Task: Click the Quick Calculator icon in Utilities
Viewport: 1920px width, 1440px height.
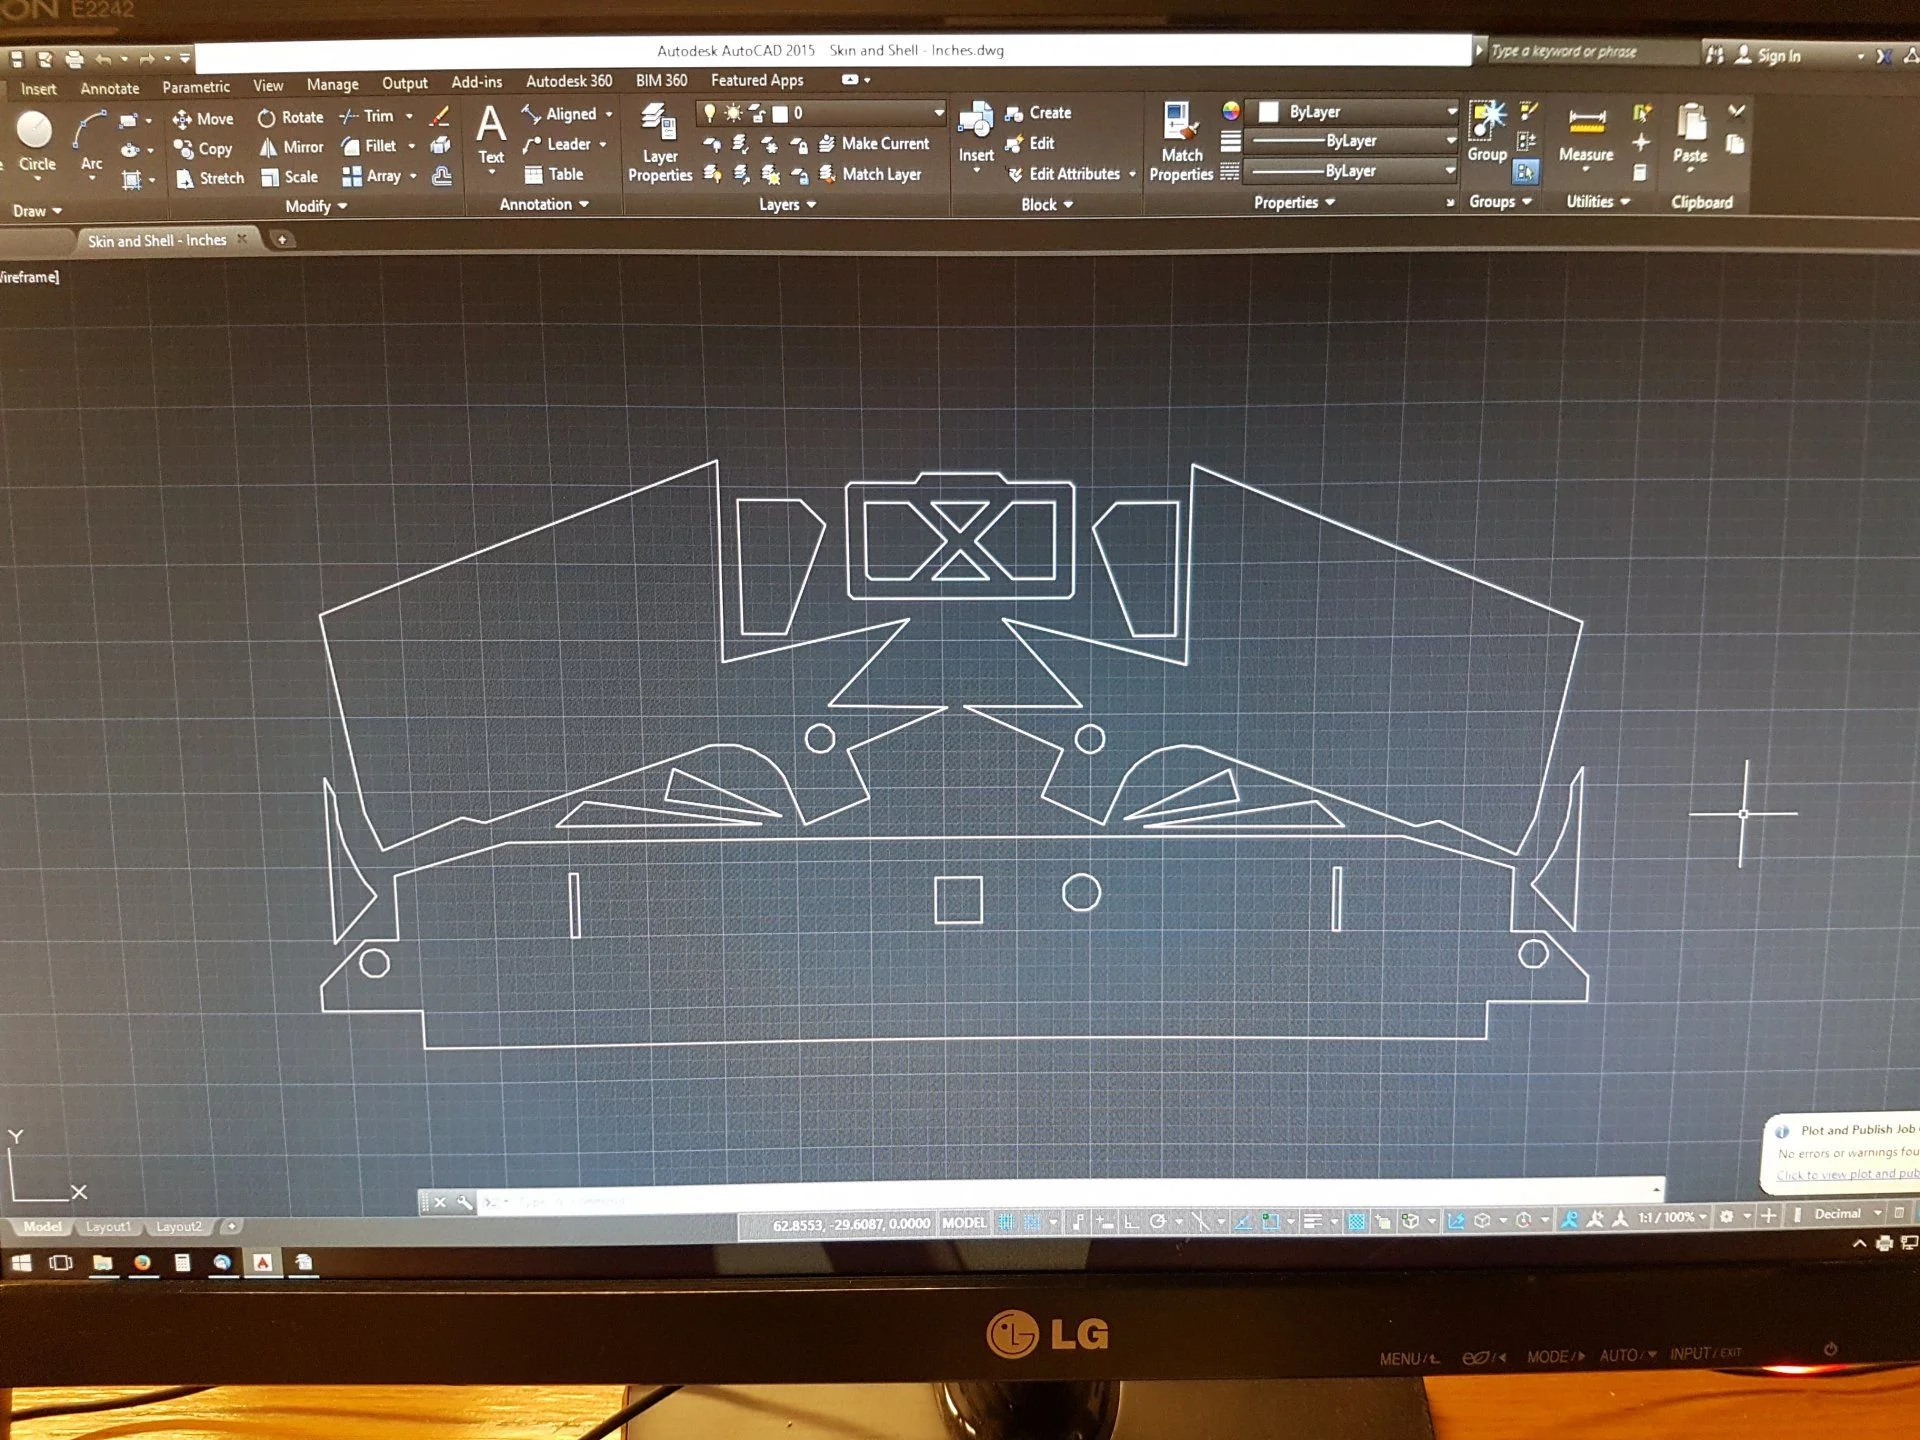Action: 1640,173
